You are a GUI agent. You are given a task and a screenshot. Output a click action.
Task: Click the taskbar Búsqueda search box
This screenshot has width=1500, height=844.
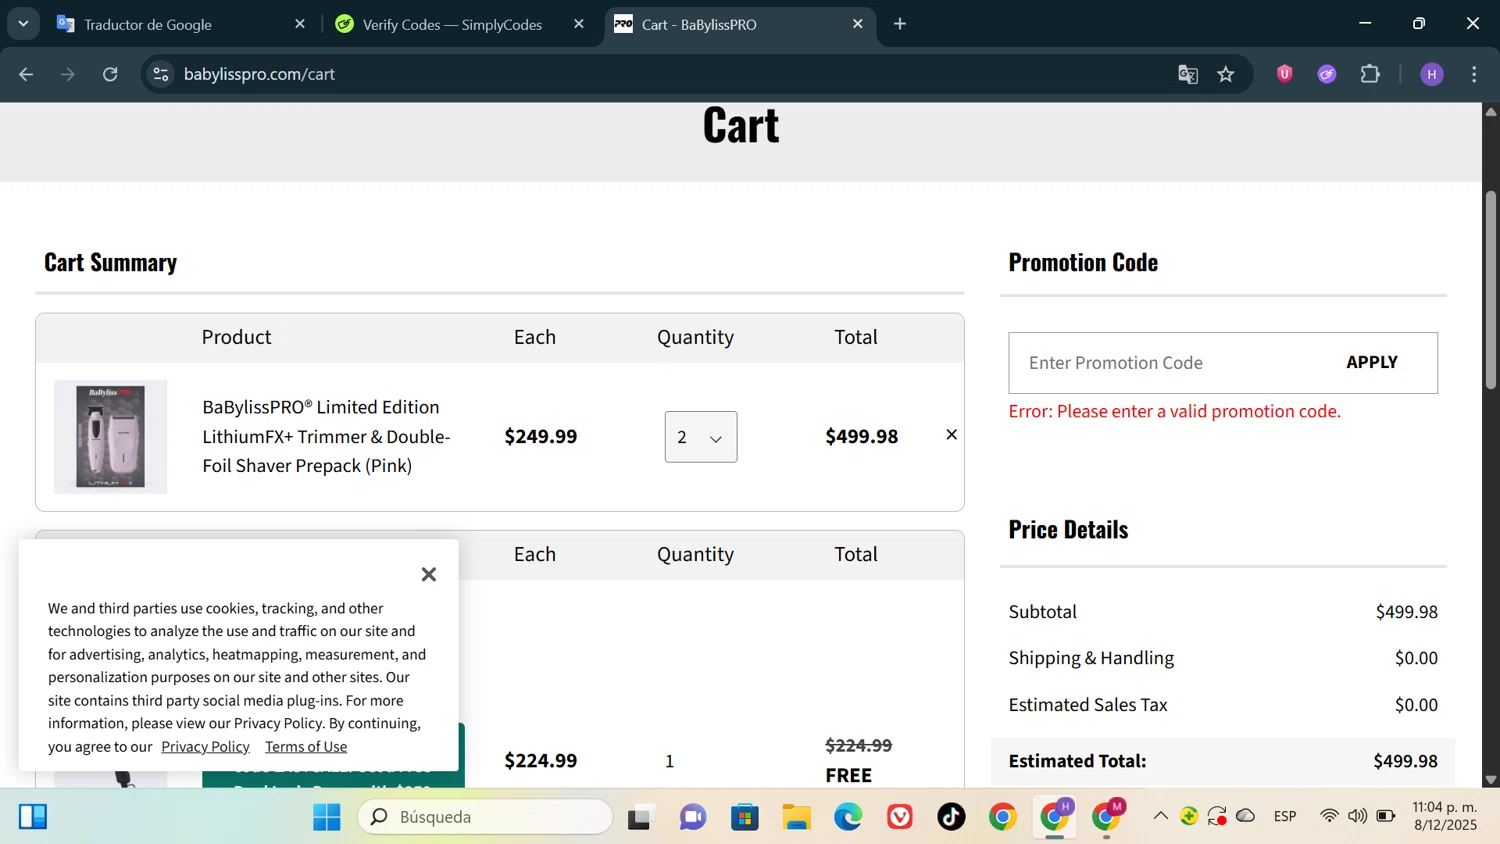coord(486,817)
